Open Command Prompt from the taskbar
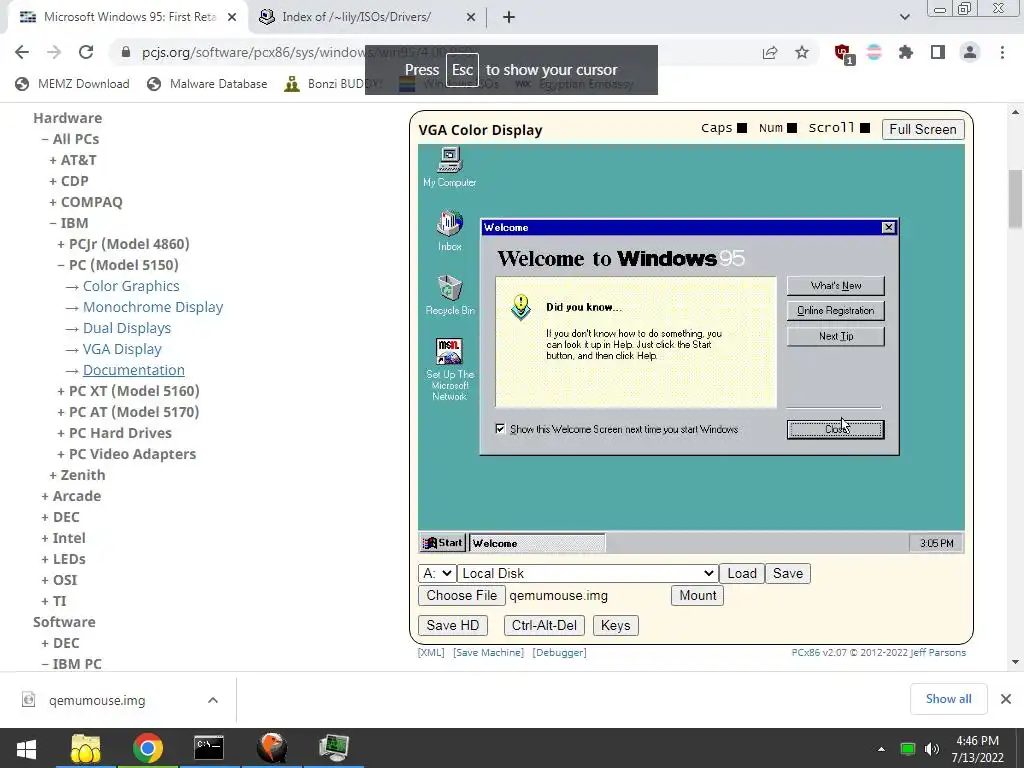This screenshot has width=1024, height=768. point(209,748)
